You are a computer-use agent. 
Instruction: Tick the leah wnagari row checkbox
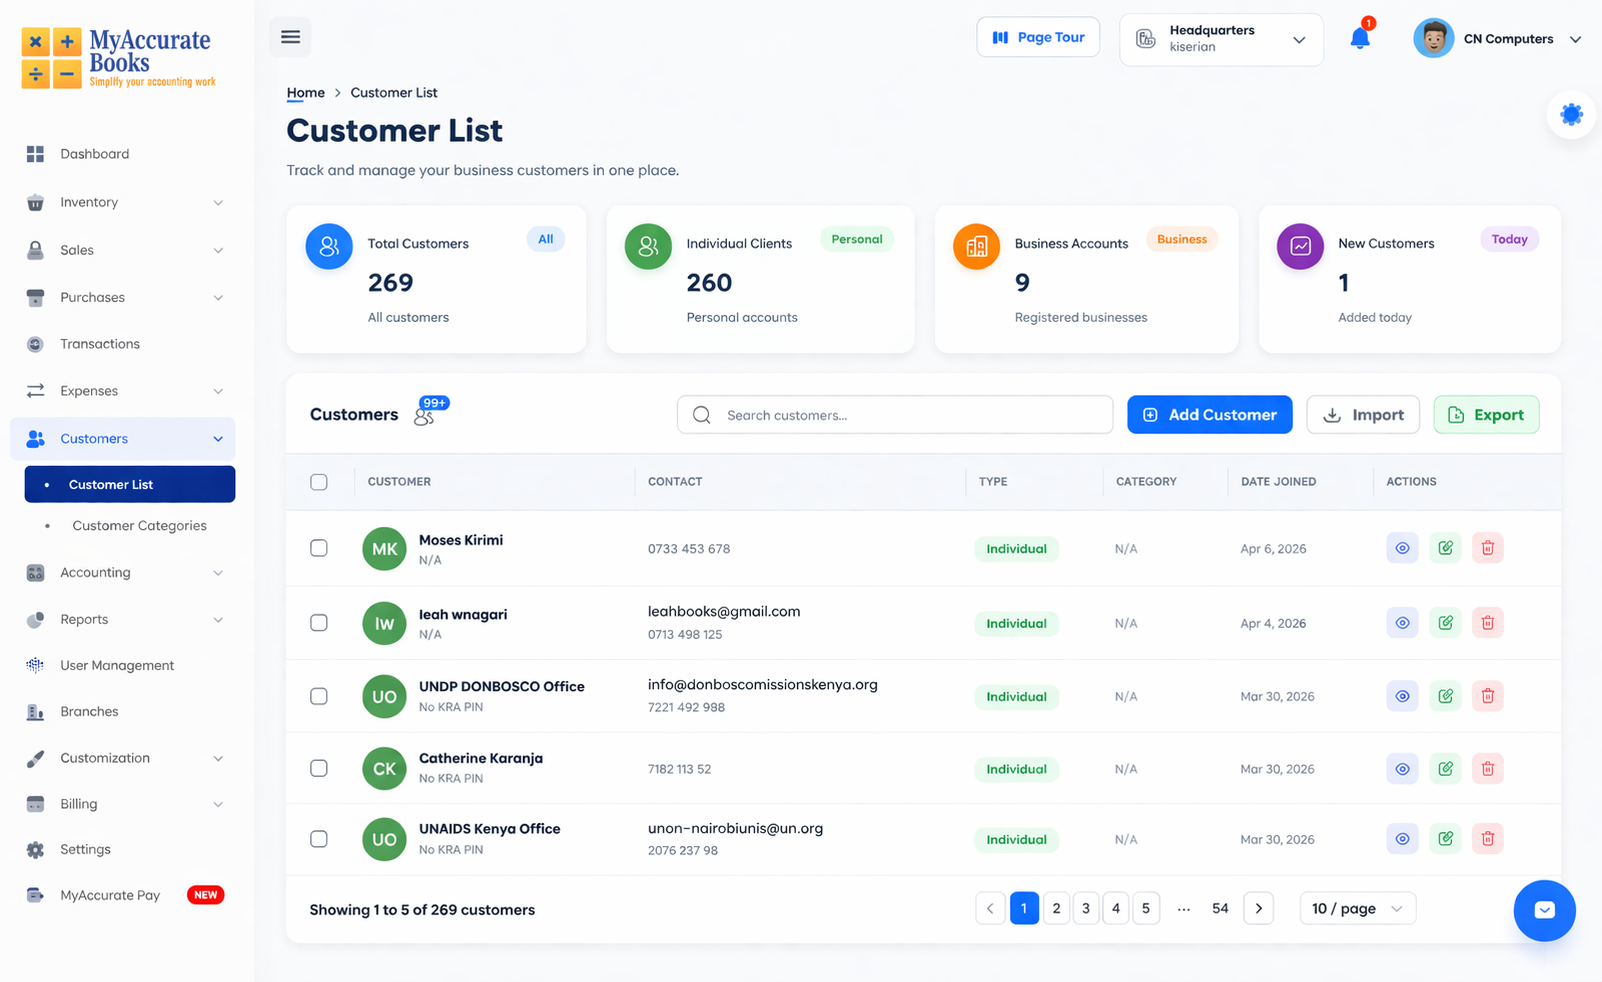tap(319, 623)
